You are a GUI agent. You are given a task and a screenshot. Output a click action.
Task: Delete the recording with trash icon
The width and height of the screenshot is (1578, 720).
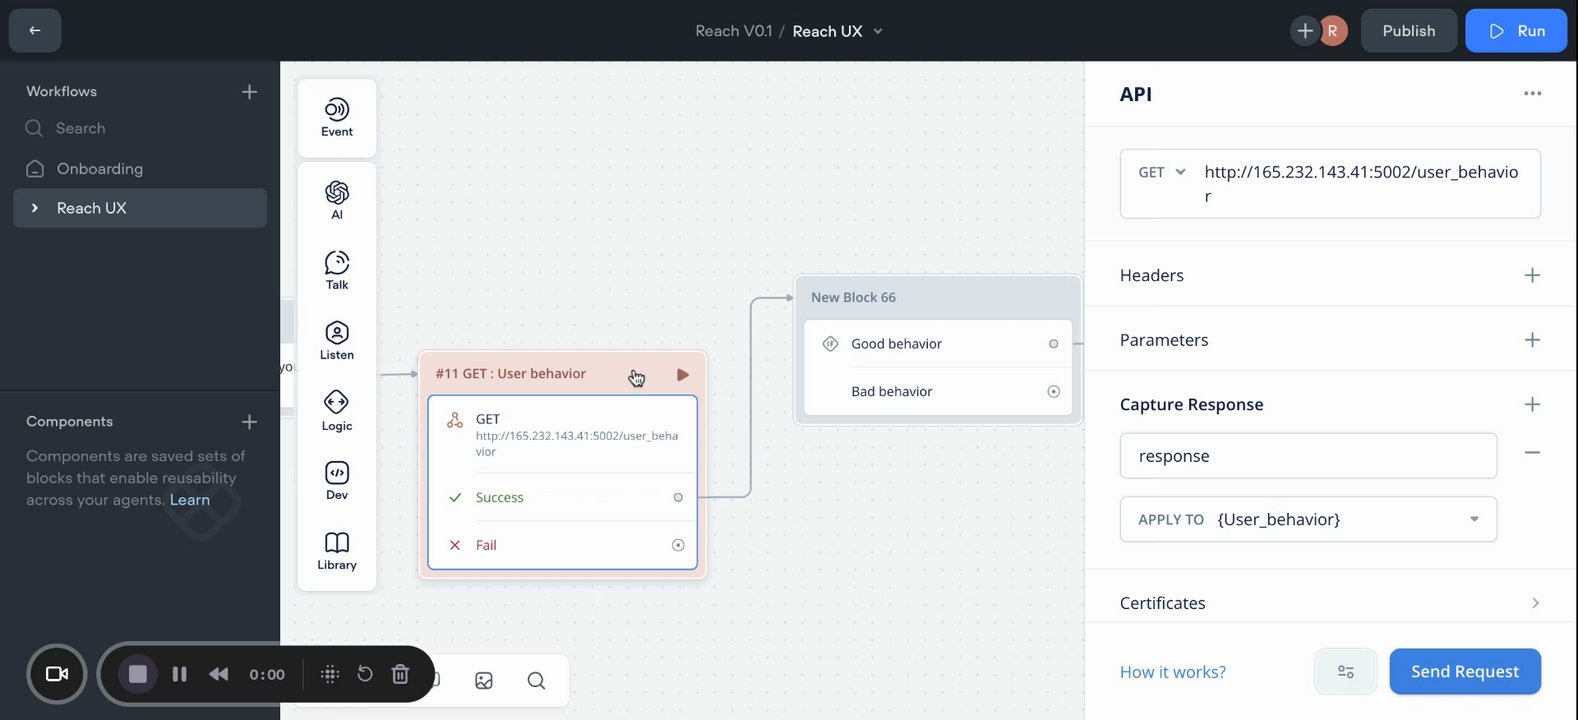400,674
